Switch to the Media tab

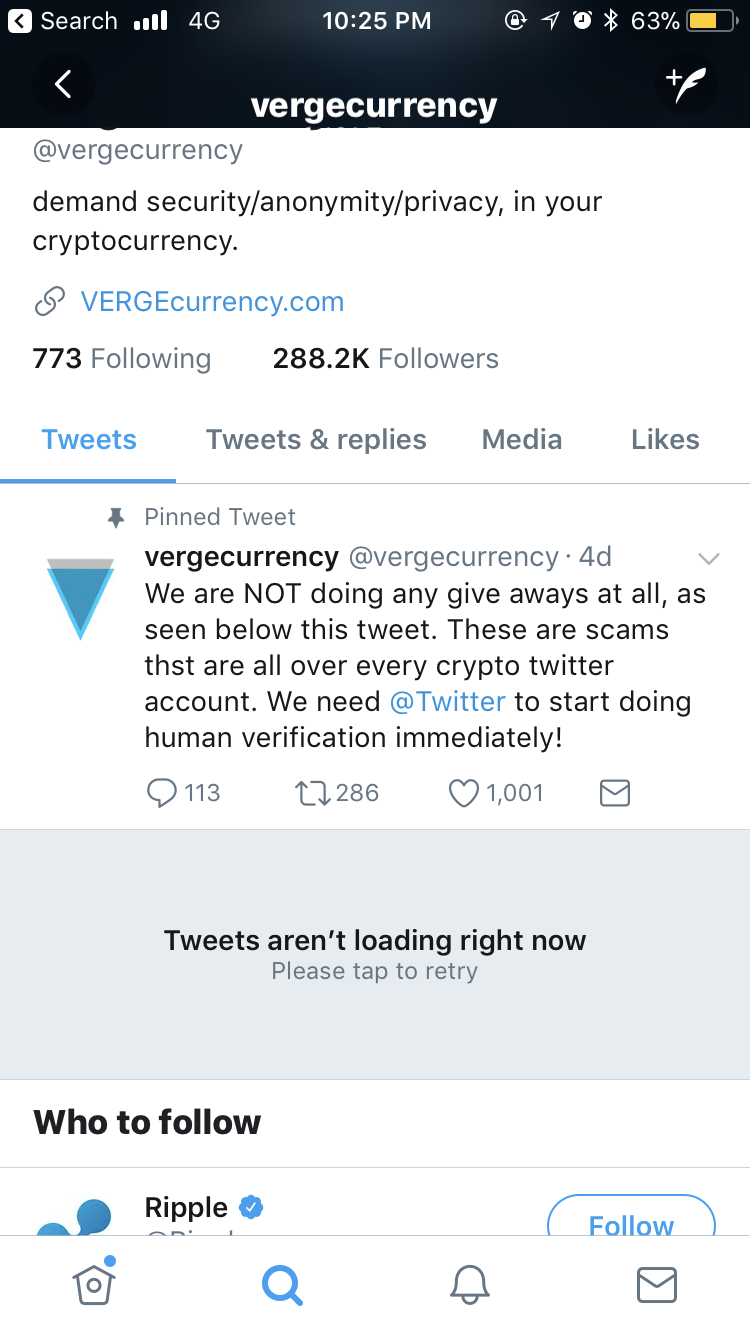(521, 440)
